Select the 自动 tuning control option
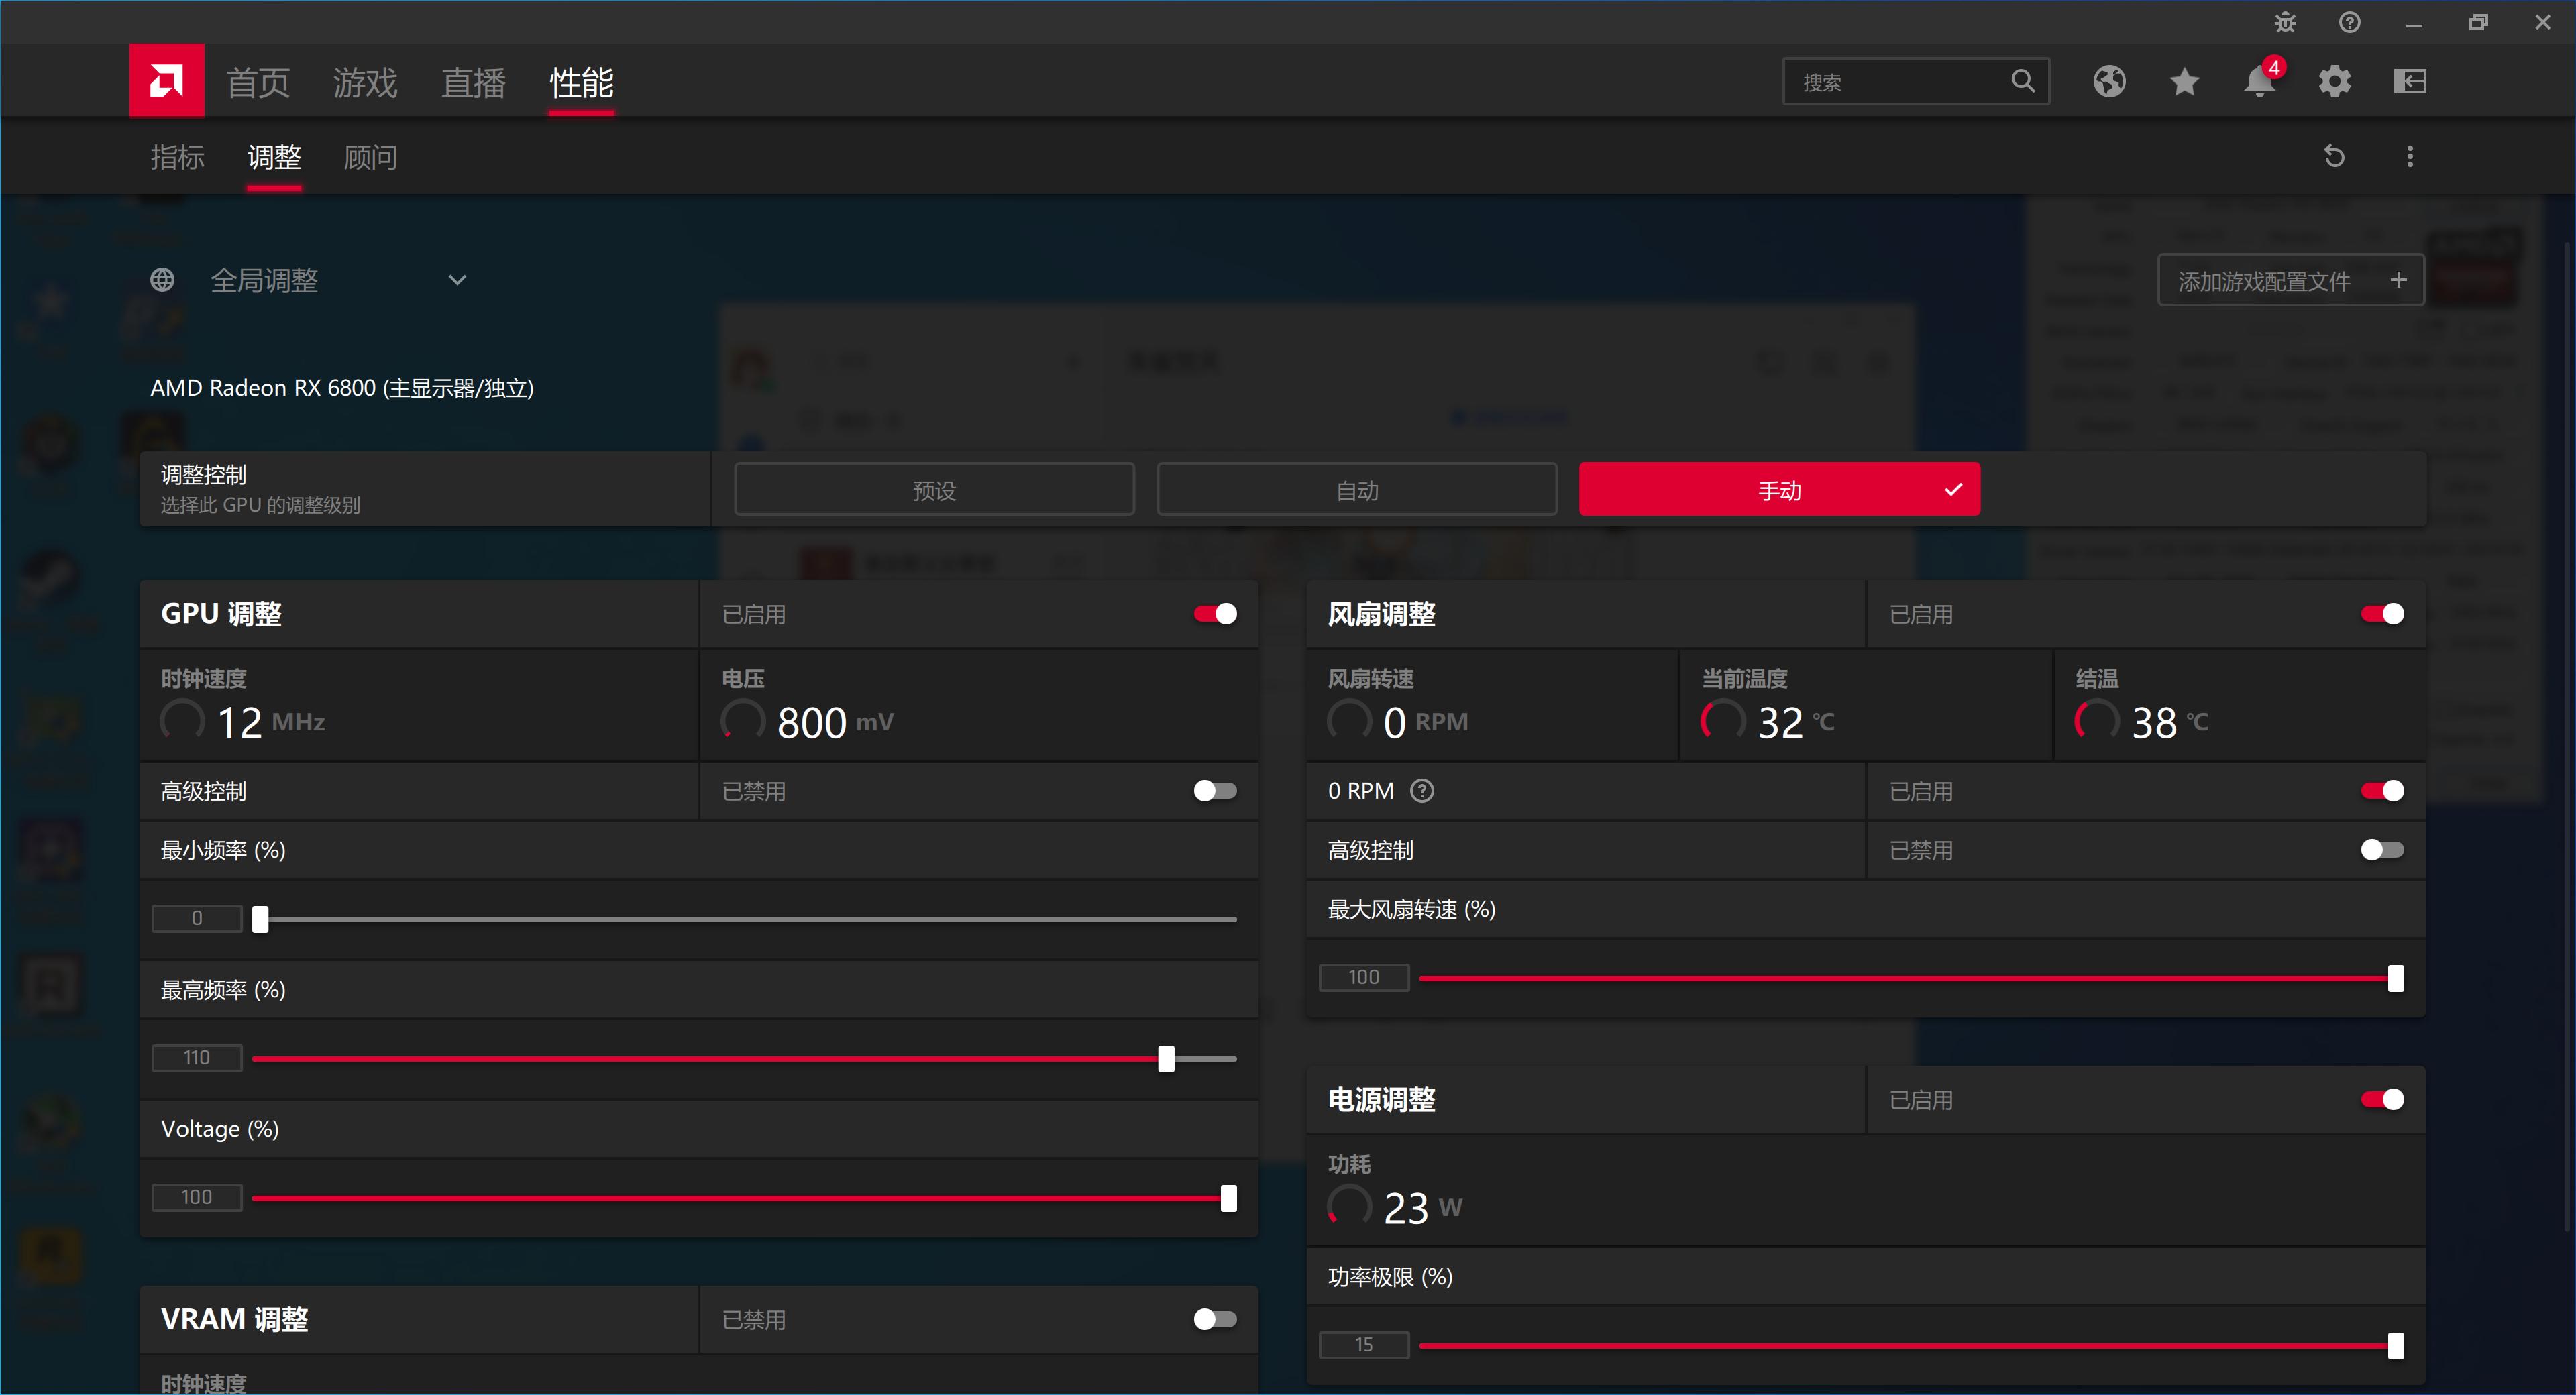 click(x=1356, y=489)
